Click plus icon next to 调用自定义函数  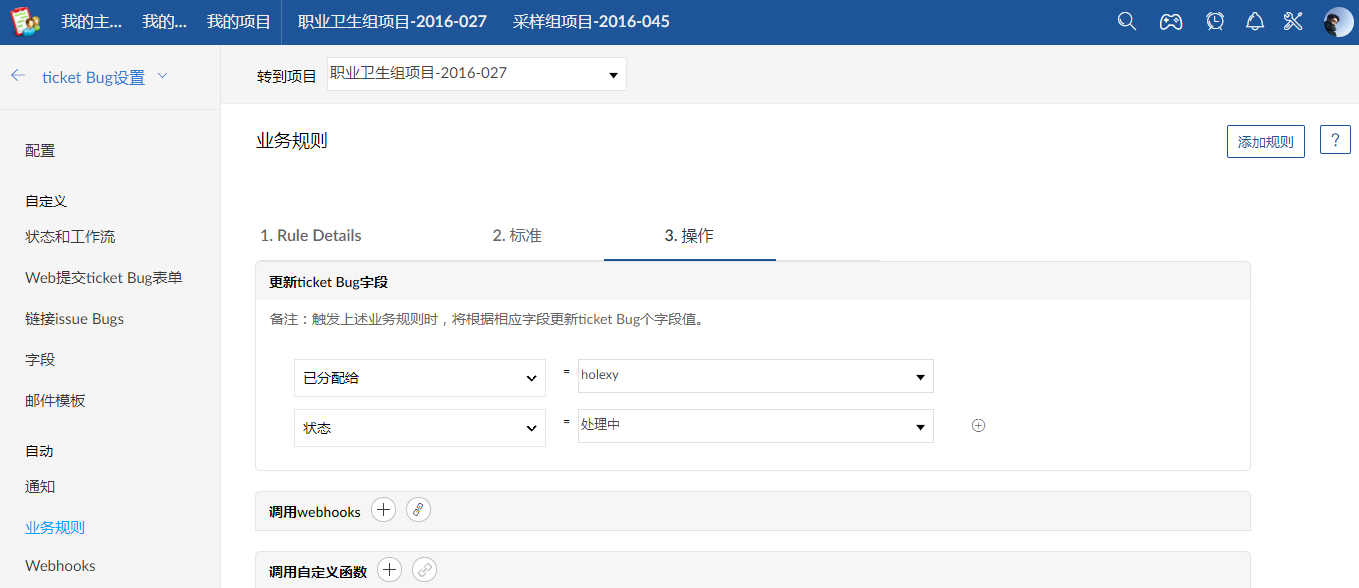[x=390, y=570]
